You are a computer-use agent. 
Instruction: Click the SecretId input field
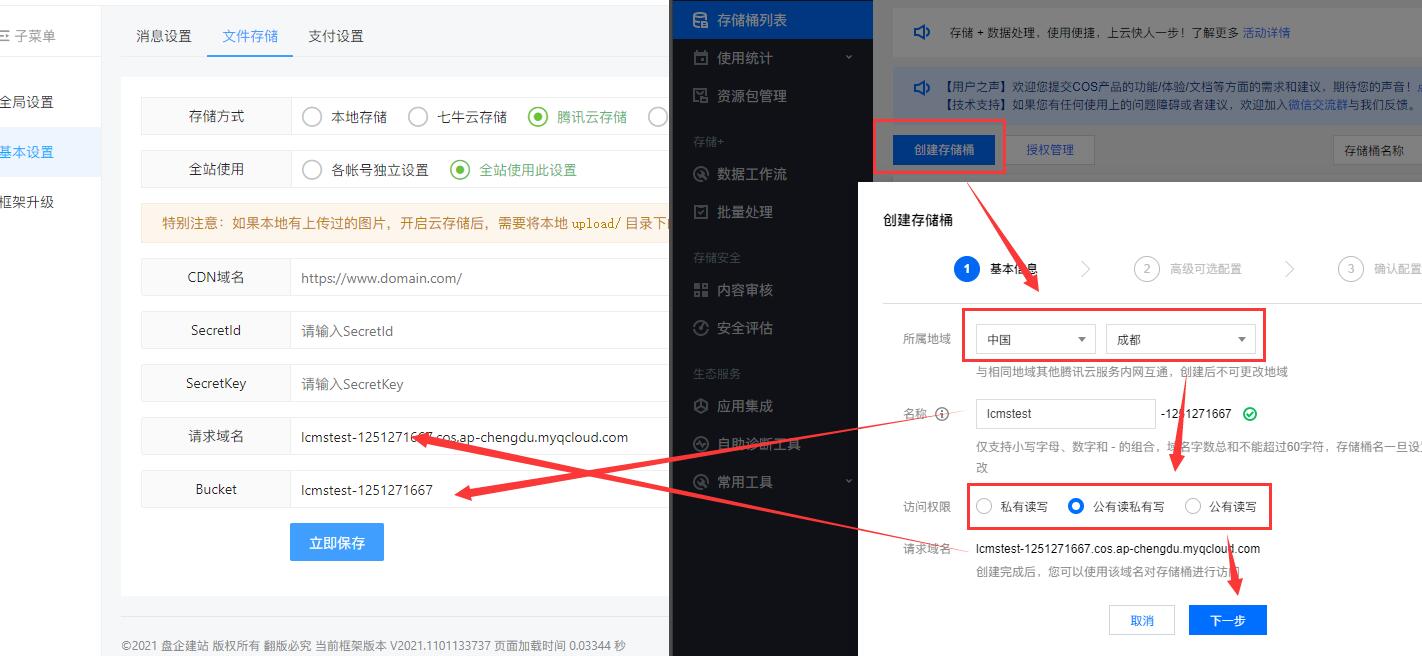pos(479,331)
